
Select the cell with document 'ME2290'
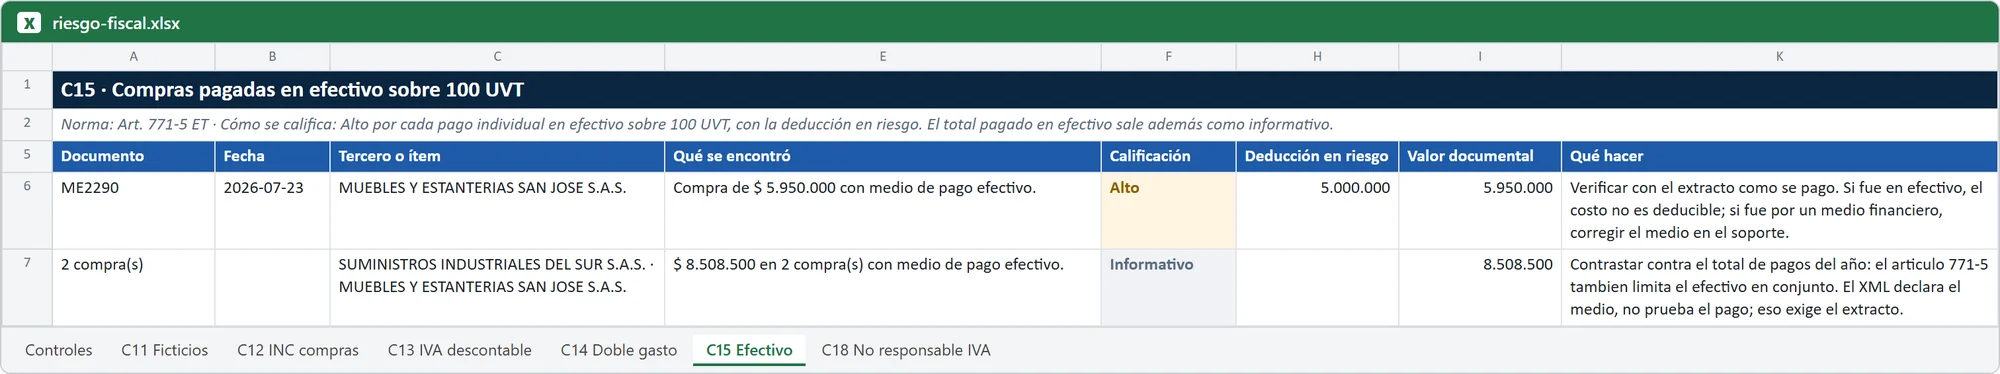coord(134,210)
